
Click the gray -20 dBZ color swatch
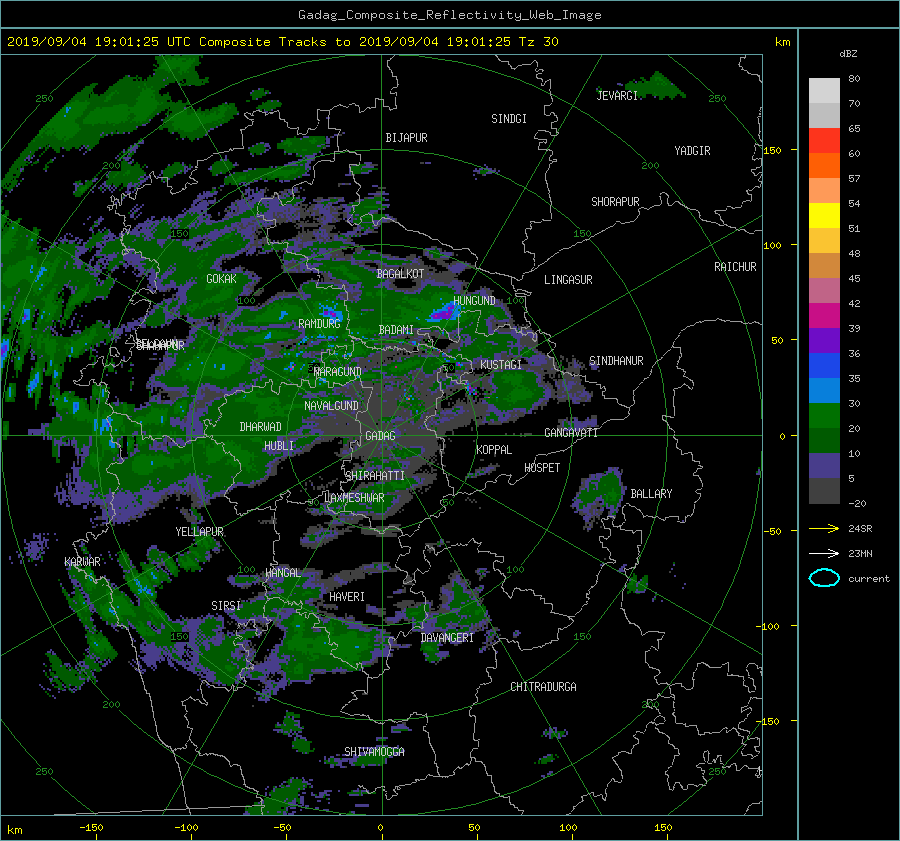[x=824, y=491]
